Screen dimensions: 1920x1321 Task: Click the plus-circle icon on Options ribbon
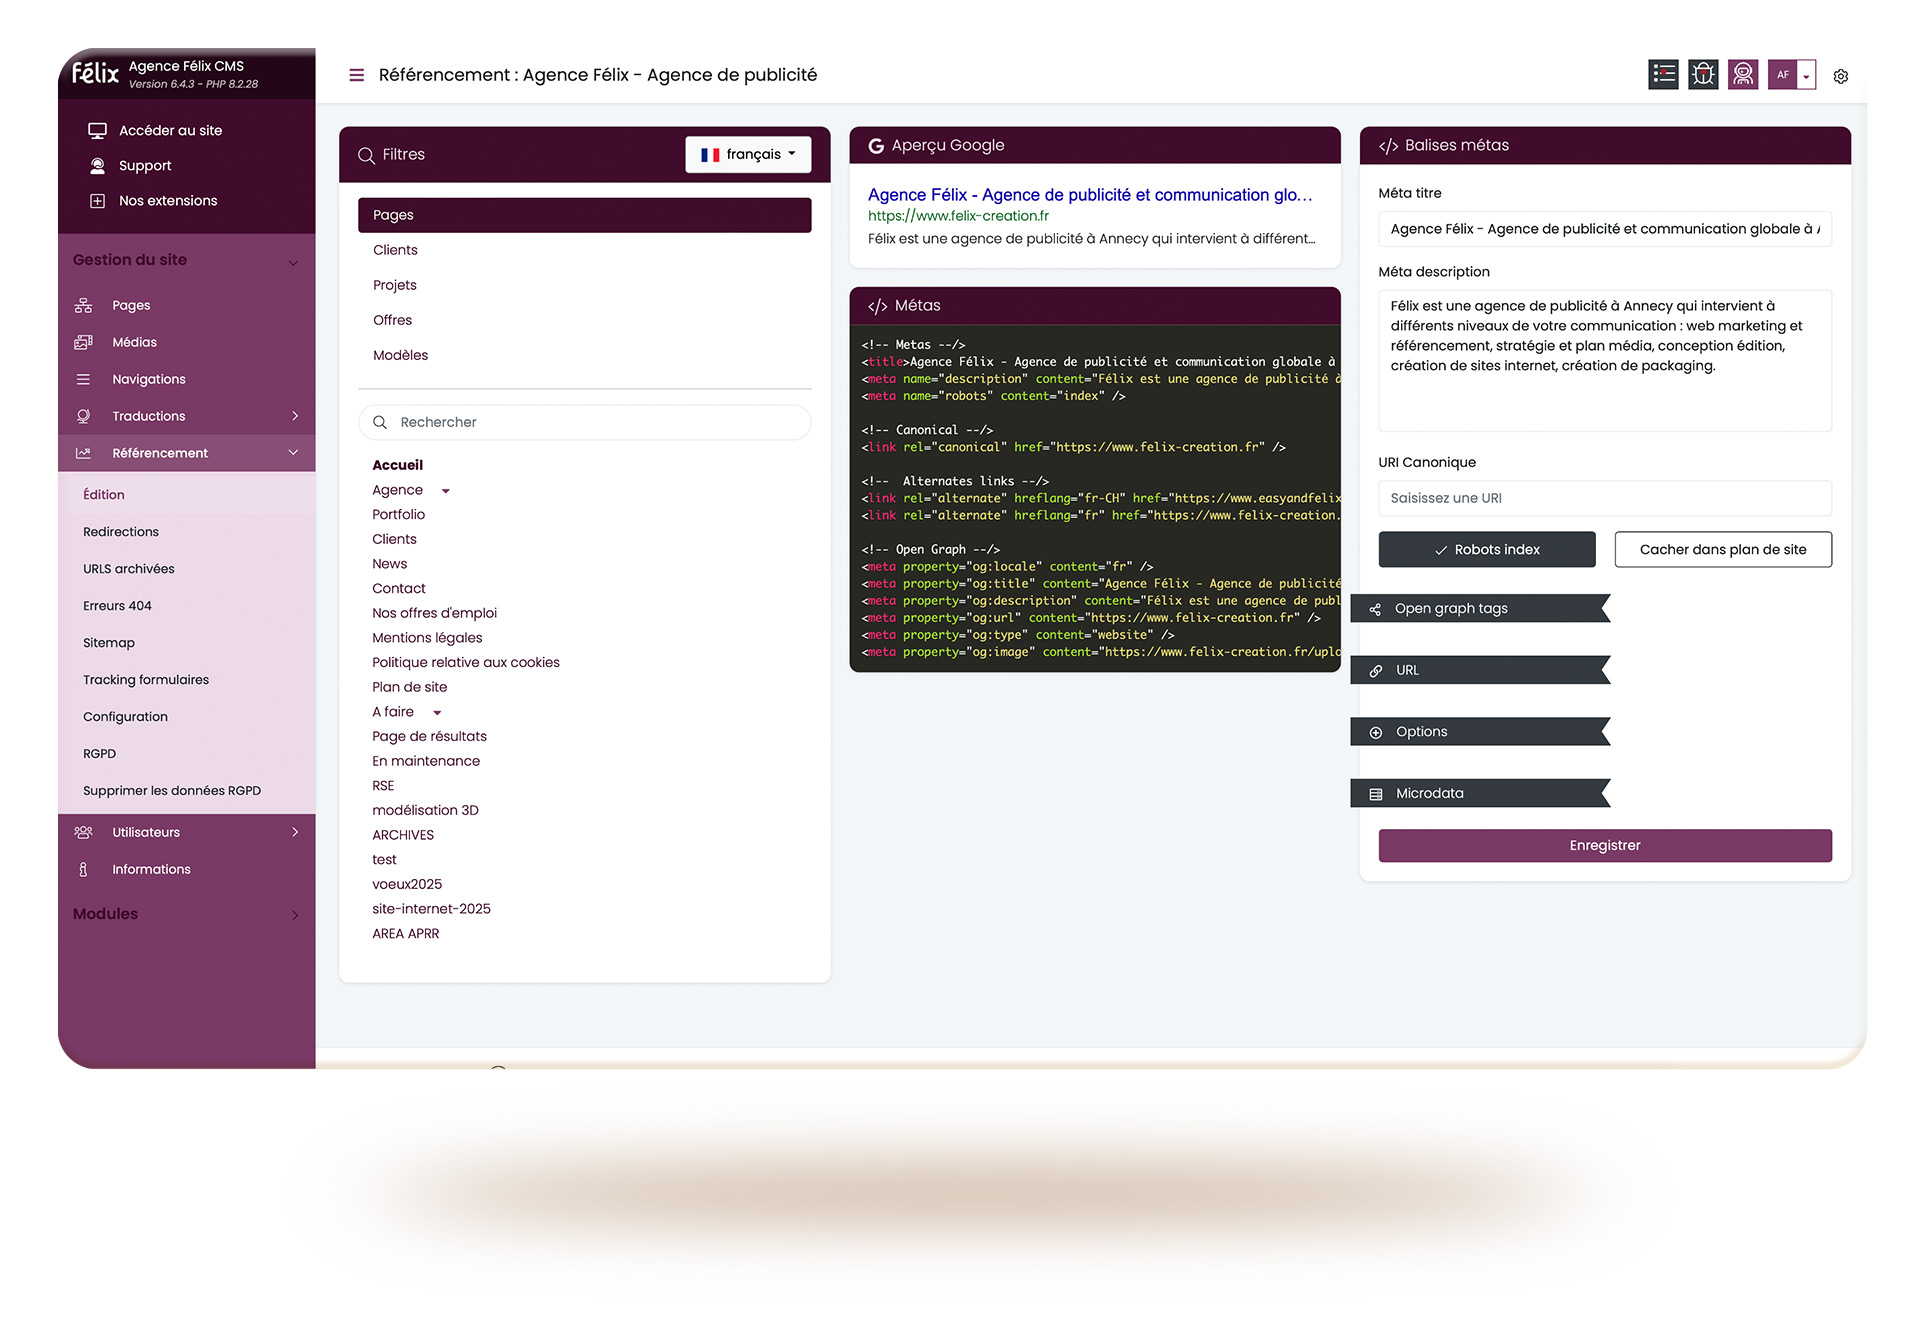(1375, 733)
